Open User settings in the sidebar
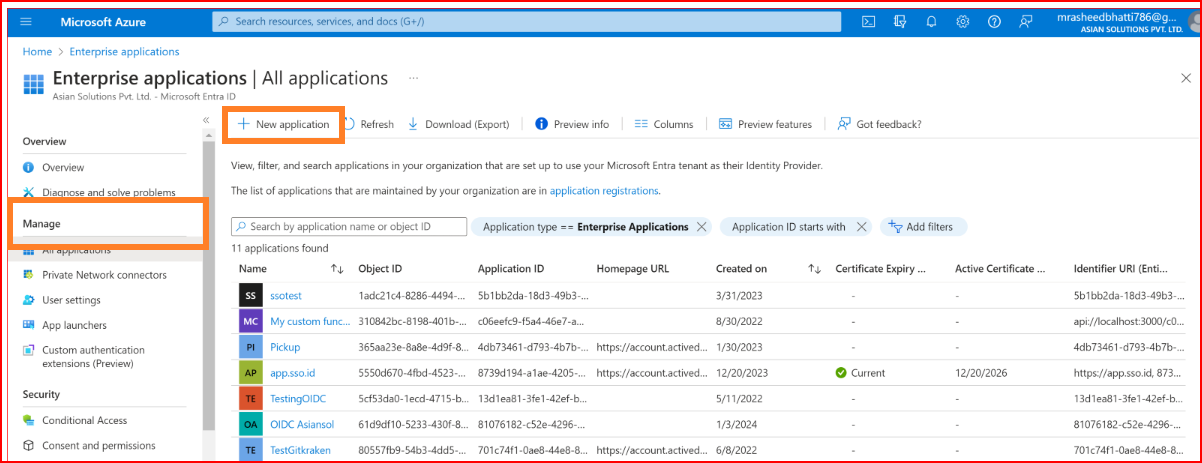 click(71, 300)
